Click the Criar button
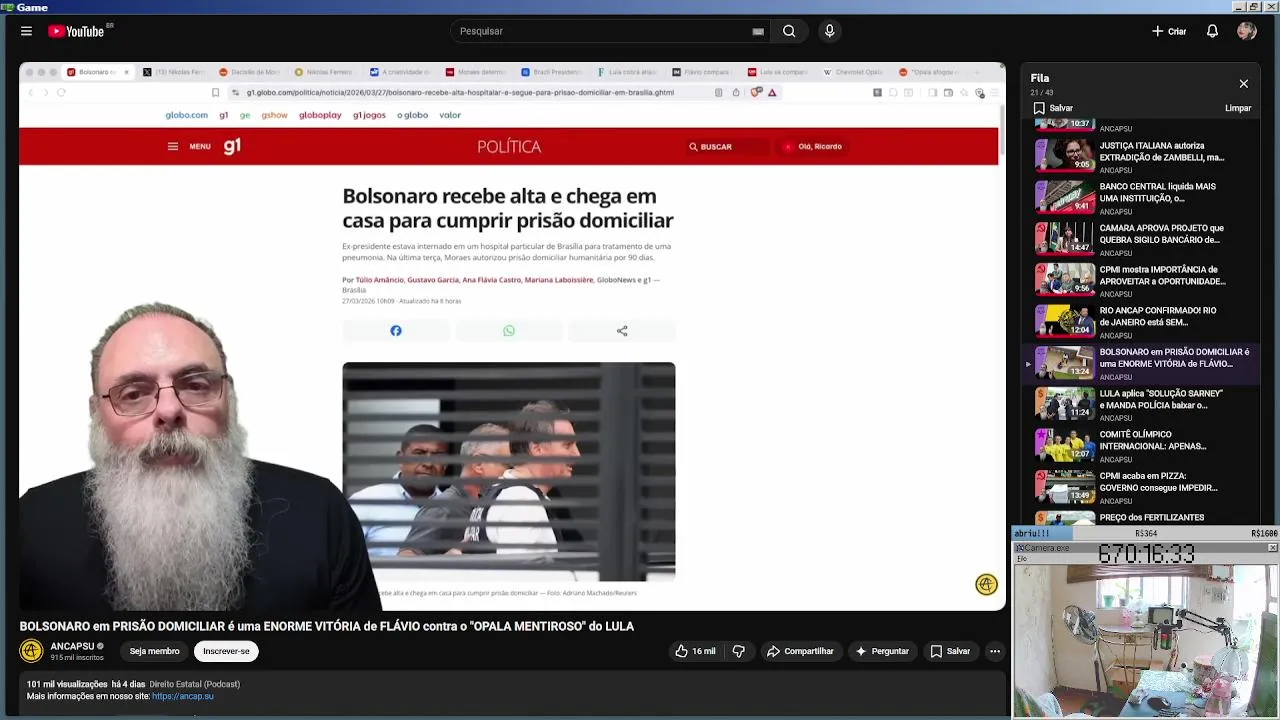The height and width of the screenshot is (720, 1280). click(1169, 31)
